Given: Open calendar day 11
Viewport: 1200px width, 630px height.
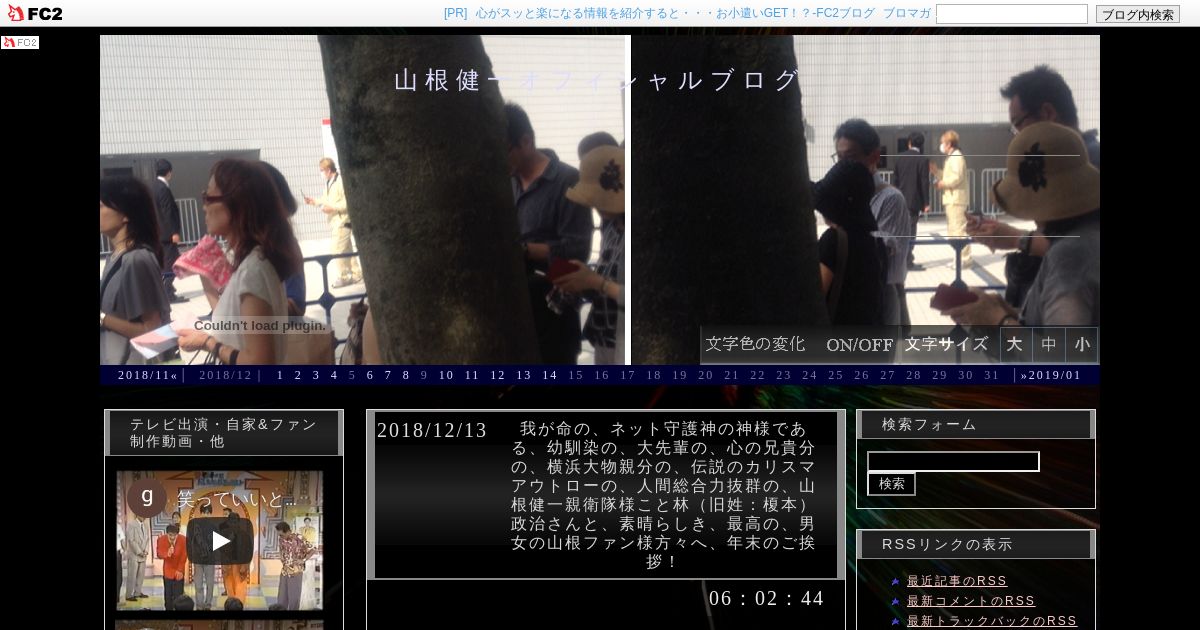Looking at the screenshot, I should click(x=472, y=375).
